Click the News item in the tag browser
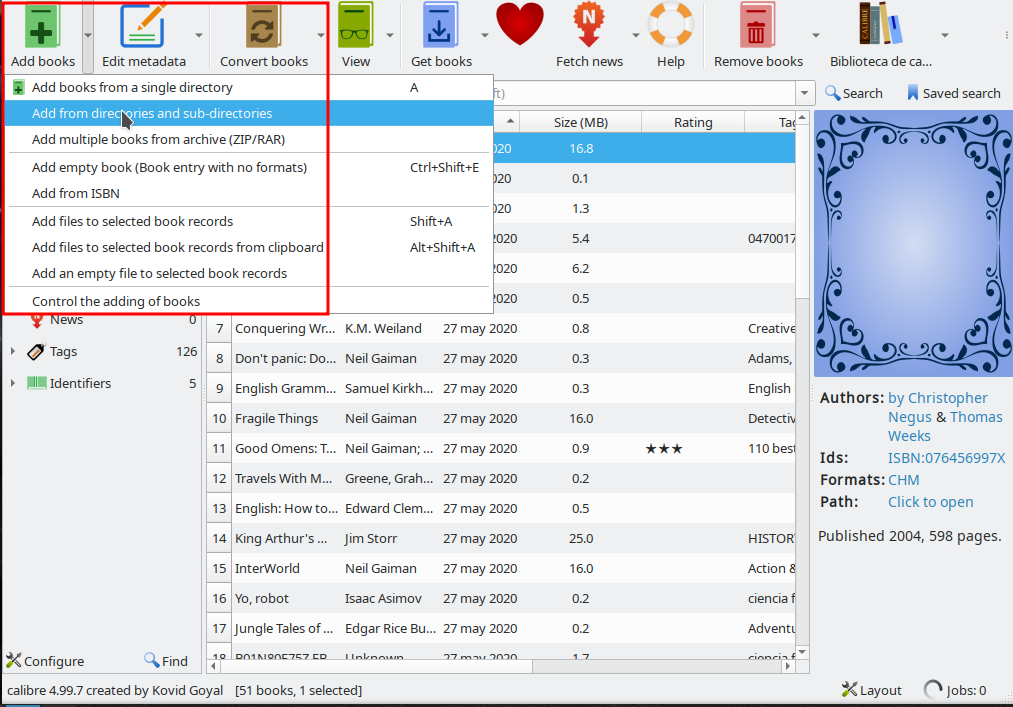This screenshot has width=1013, height=707. pyautogui.click(x=67, y=319)
